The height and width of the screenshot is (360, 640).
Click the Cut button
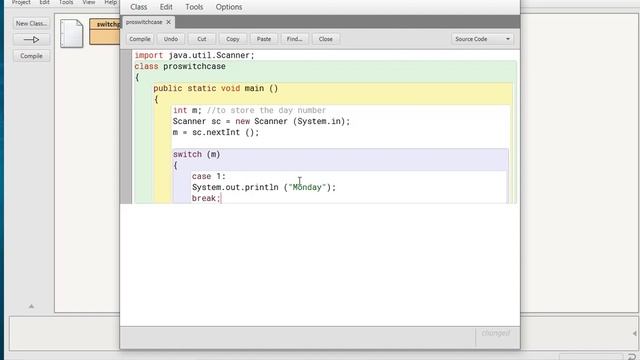202,39
